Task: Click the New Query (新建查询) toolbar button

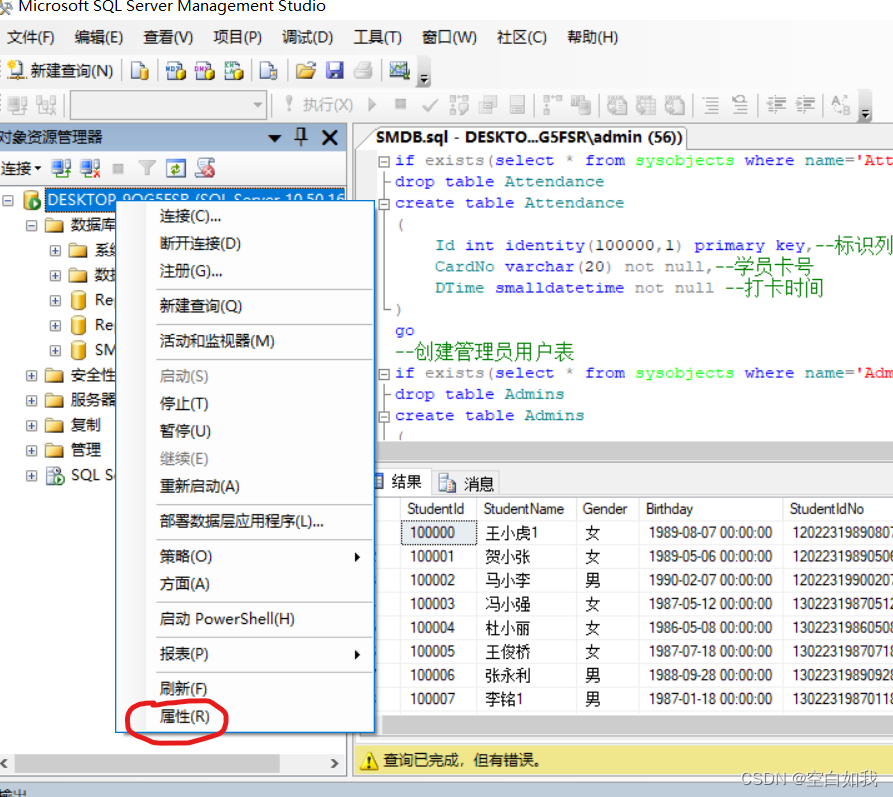Action: click(x=60, y=71)
